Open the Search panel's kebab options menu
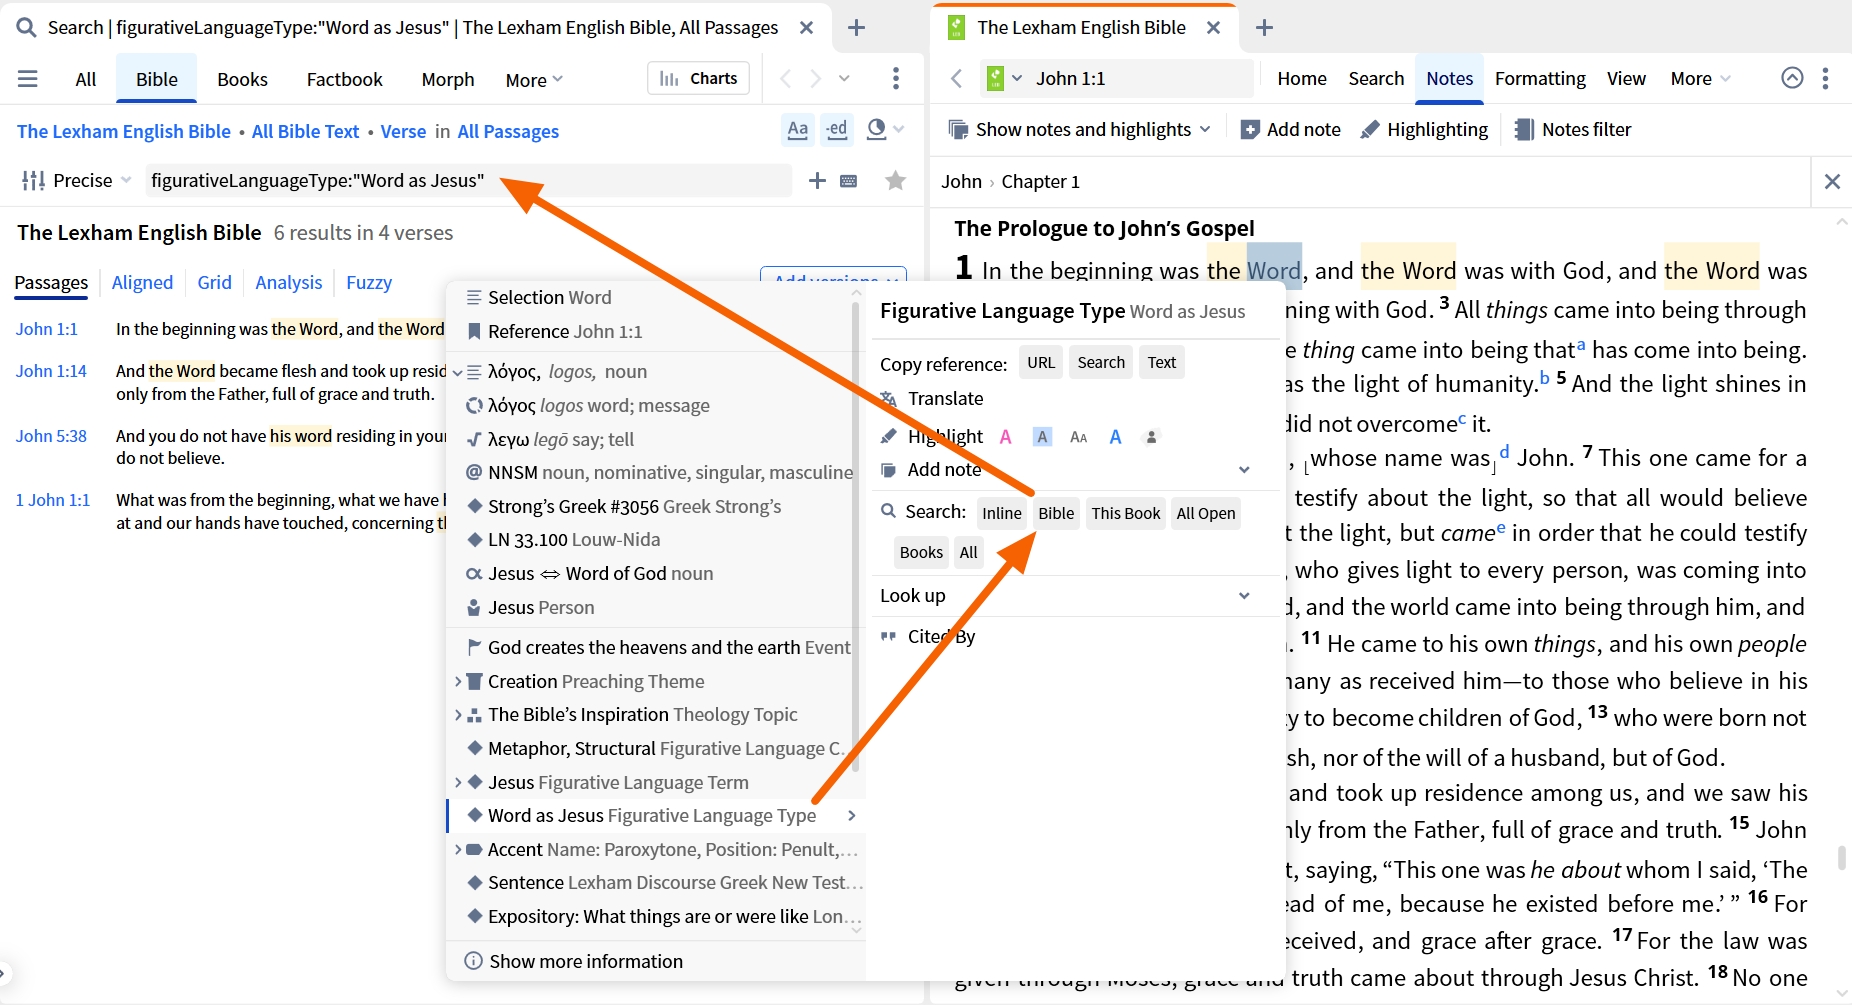Image resolution: width=1852 pixels, height=1005 pixels. coord(895,78)
